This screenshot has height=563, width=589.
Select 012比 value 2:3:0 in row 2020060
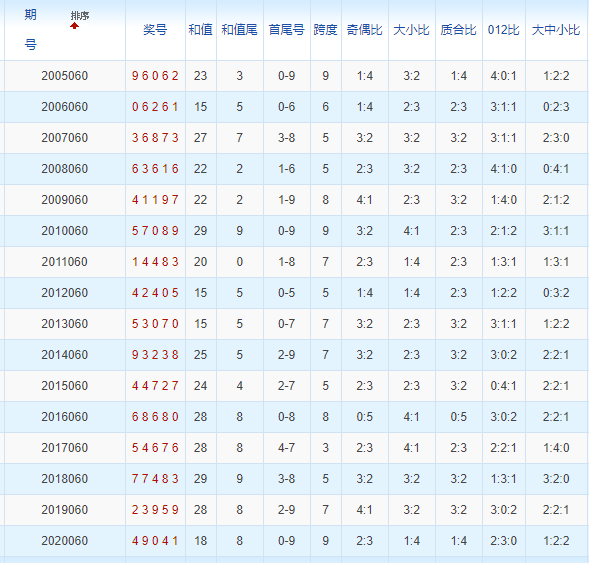504,540
